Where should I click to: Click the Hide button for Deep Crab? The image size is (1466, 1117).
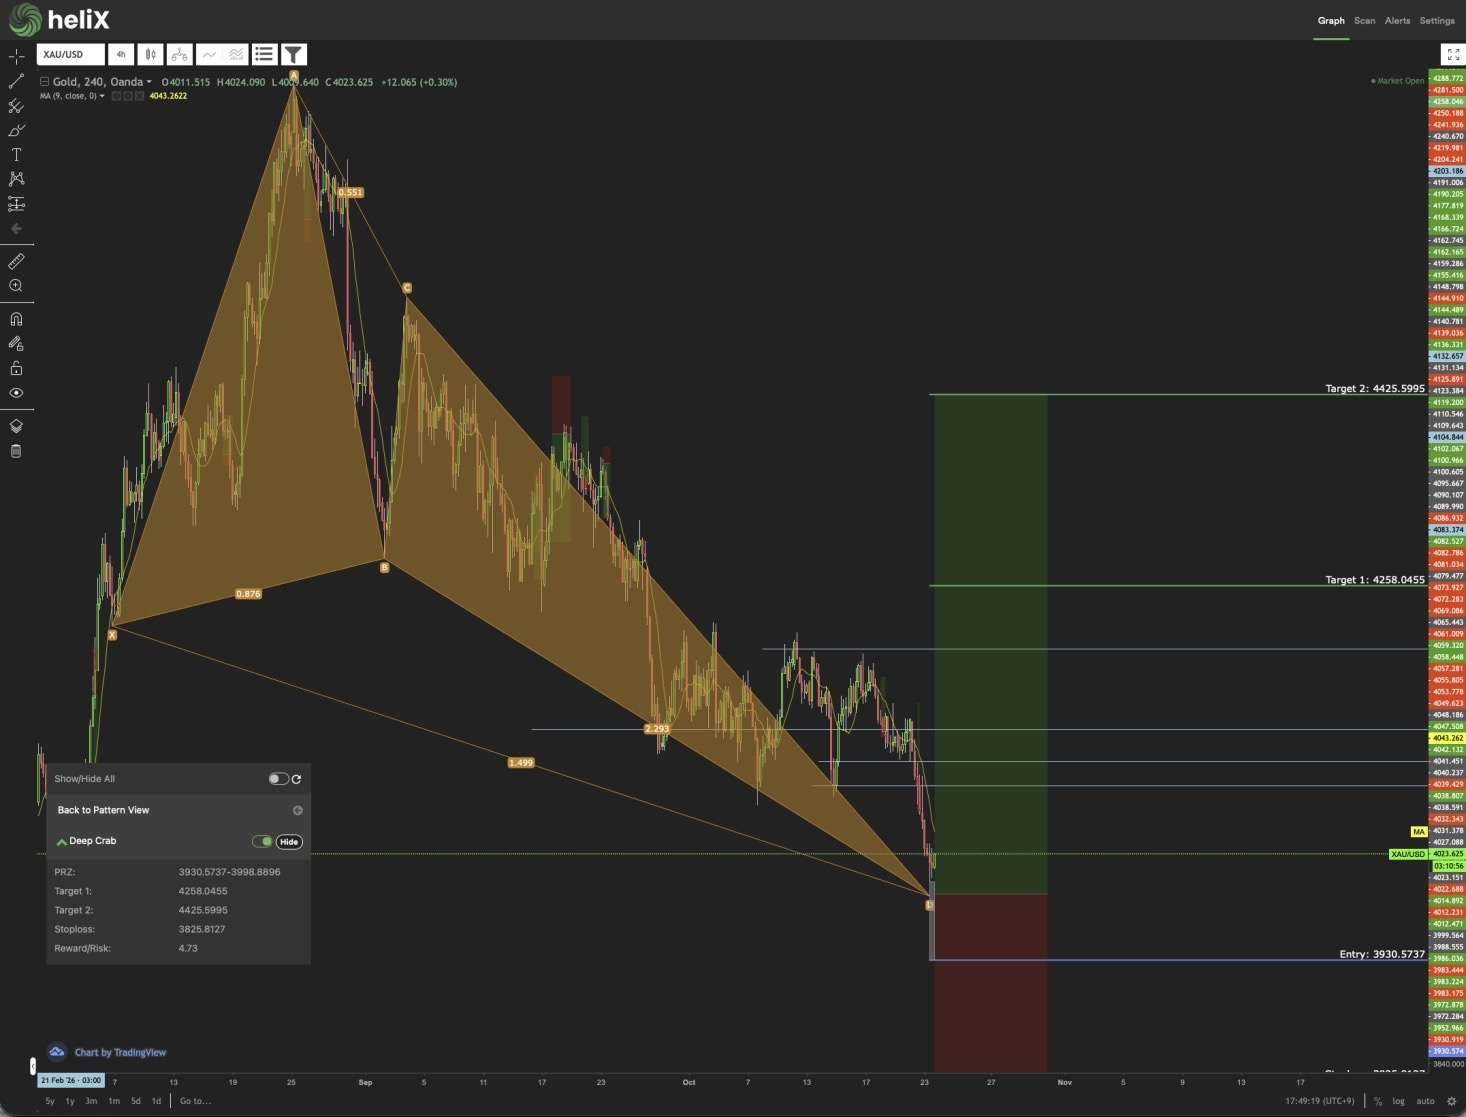[289, 842]
